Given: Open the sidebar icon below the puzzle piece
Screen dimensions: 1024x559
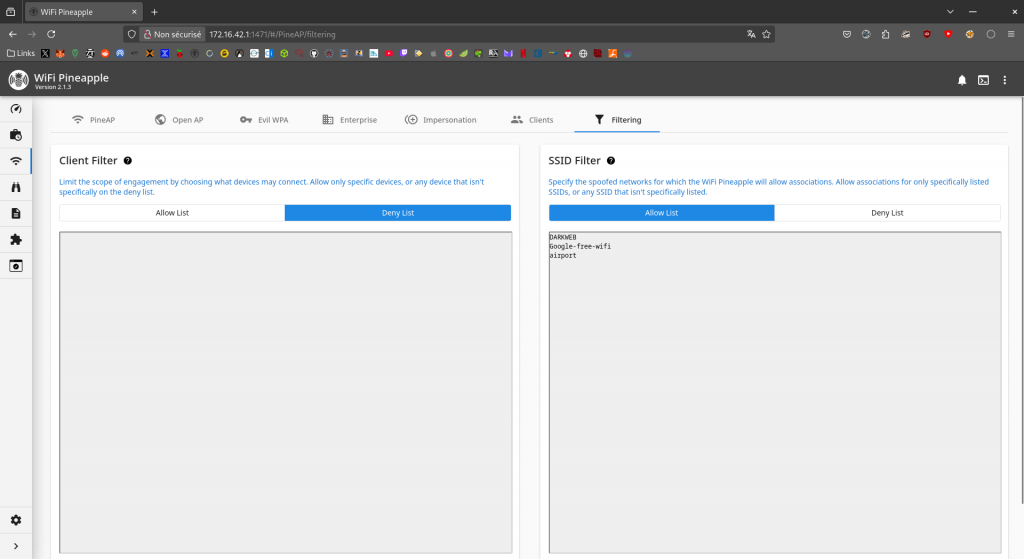Looking at the screenshot, I should (16, 266).
